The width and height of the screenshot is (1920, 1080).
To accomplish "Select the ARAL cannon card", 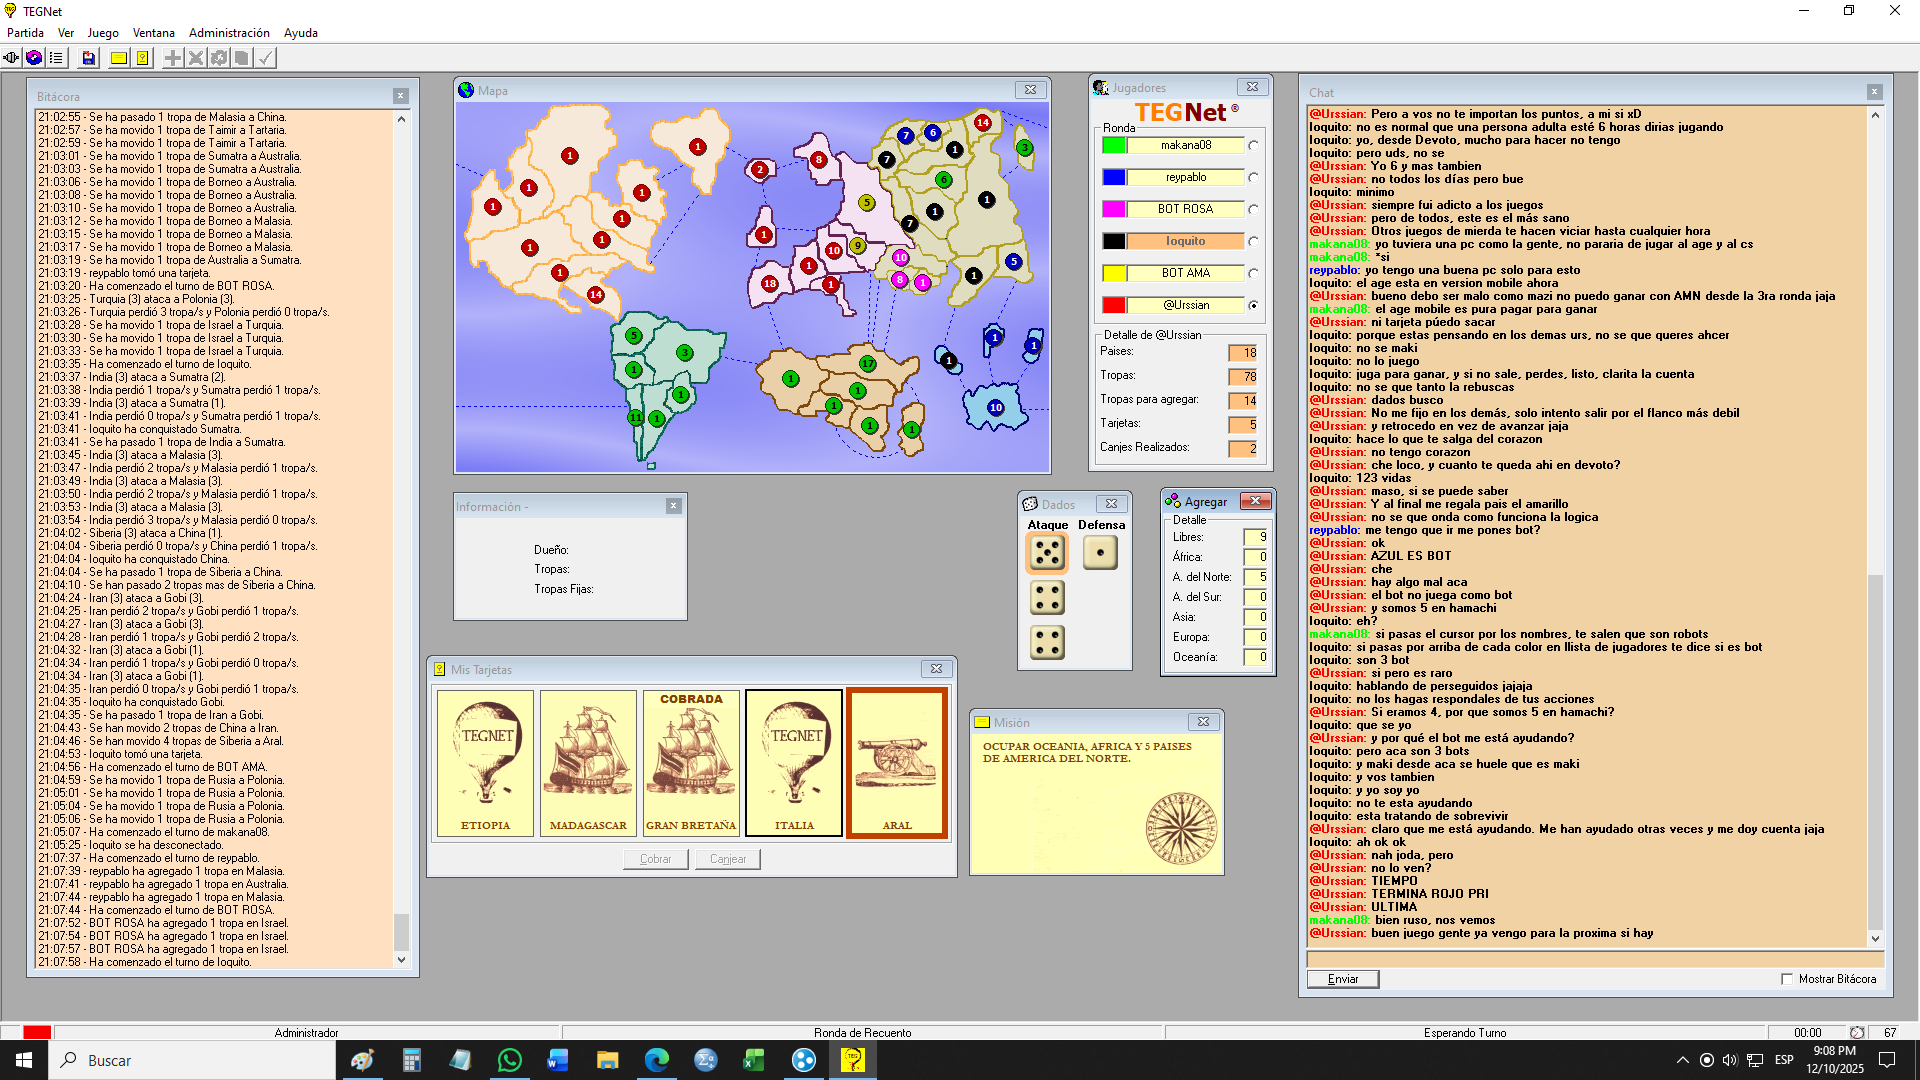I will click(x=896, y=763).
